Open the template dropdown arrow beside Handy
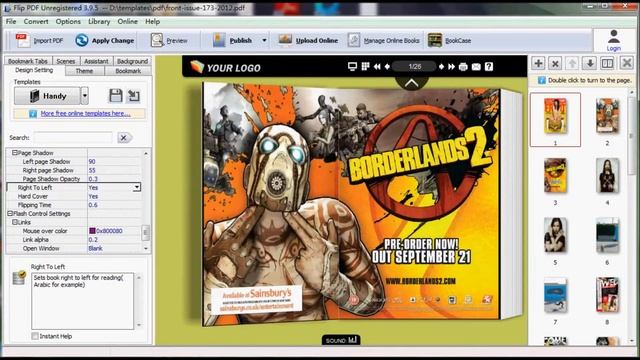640x360 pixels. click(84, 96)
